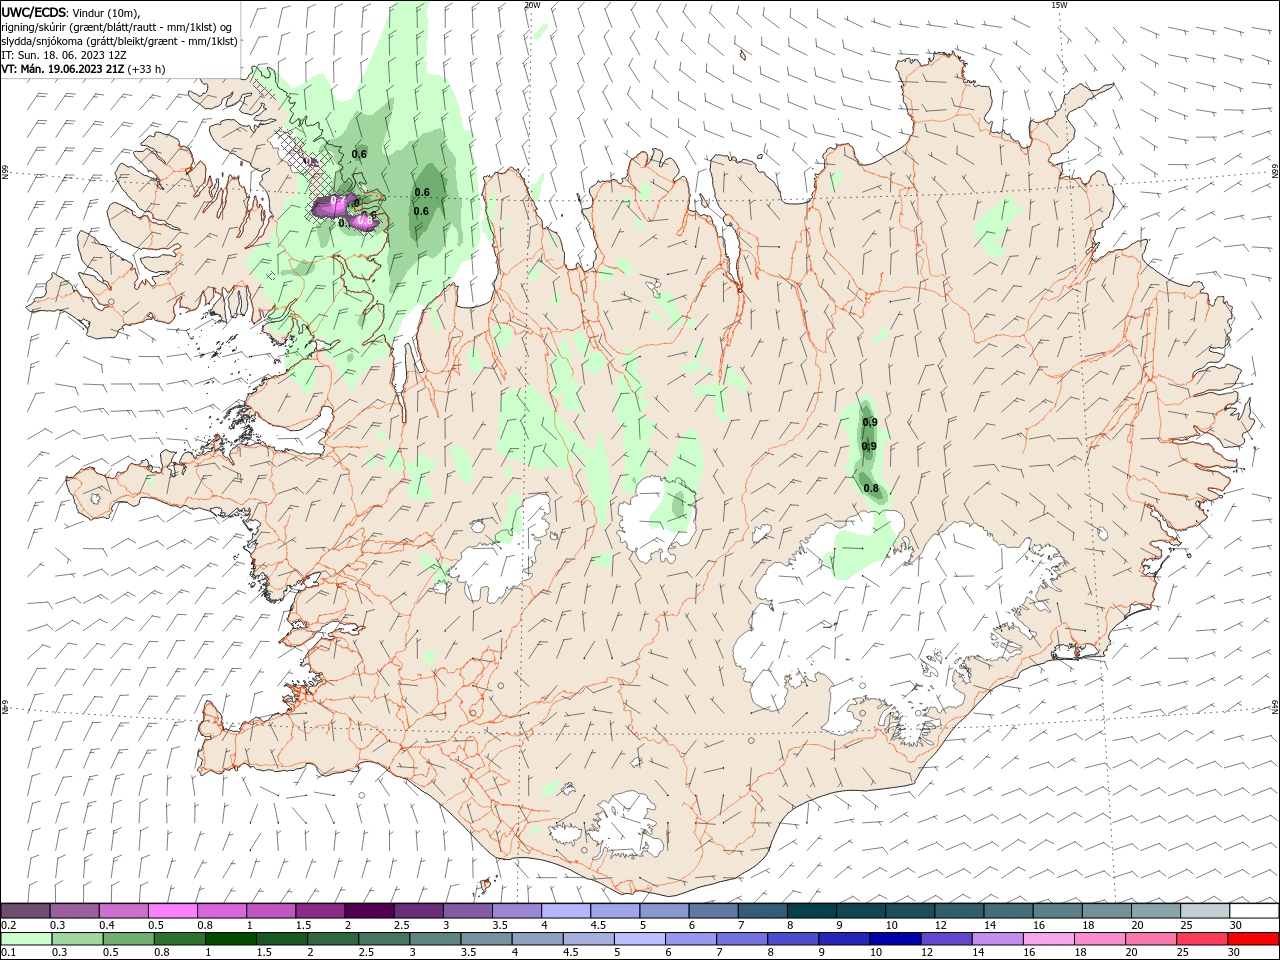Choose the upper legend swatch starting at 3.5

(x=516, y=911)
